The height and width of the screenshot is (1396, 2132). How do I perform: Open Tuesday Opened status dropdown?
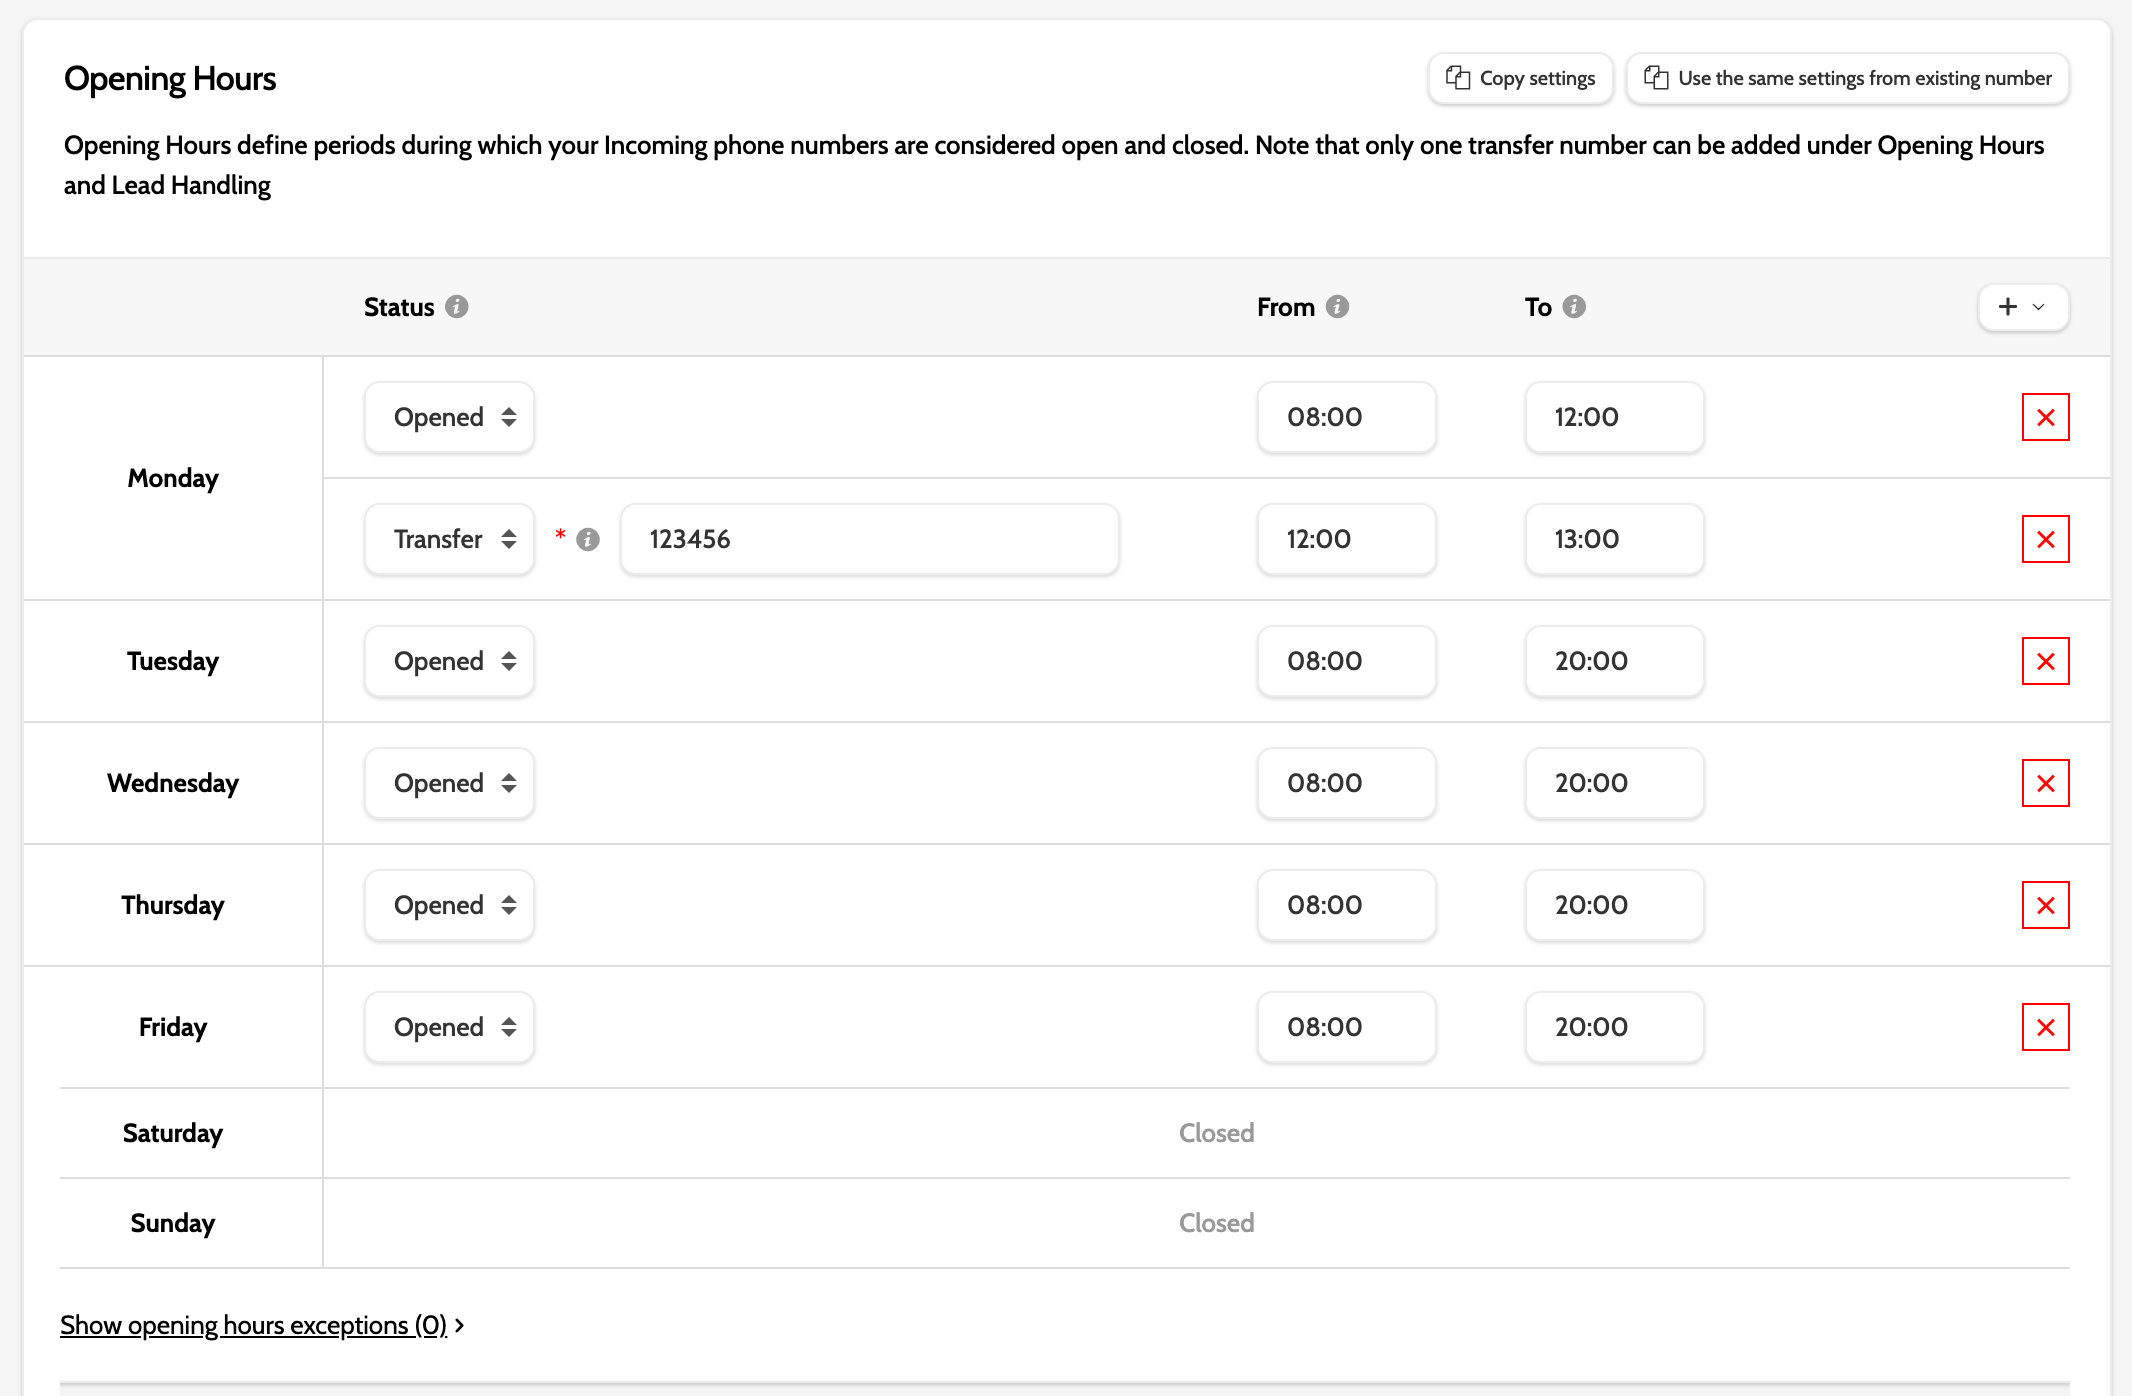pos(449,661)
